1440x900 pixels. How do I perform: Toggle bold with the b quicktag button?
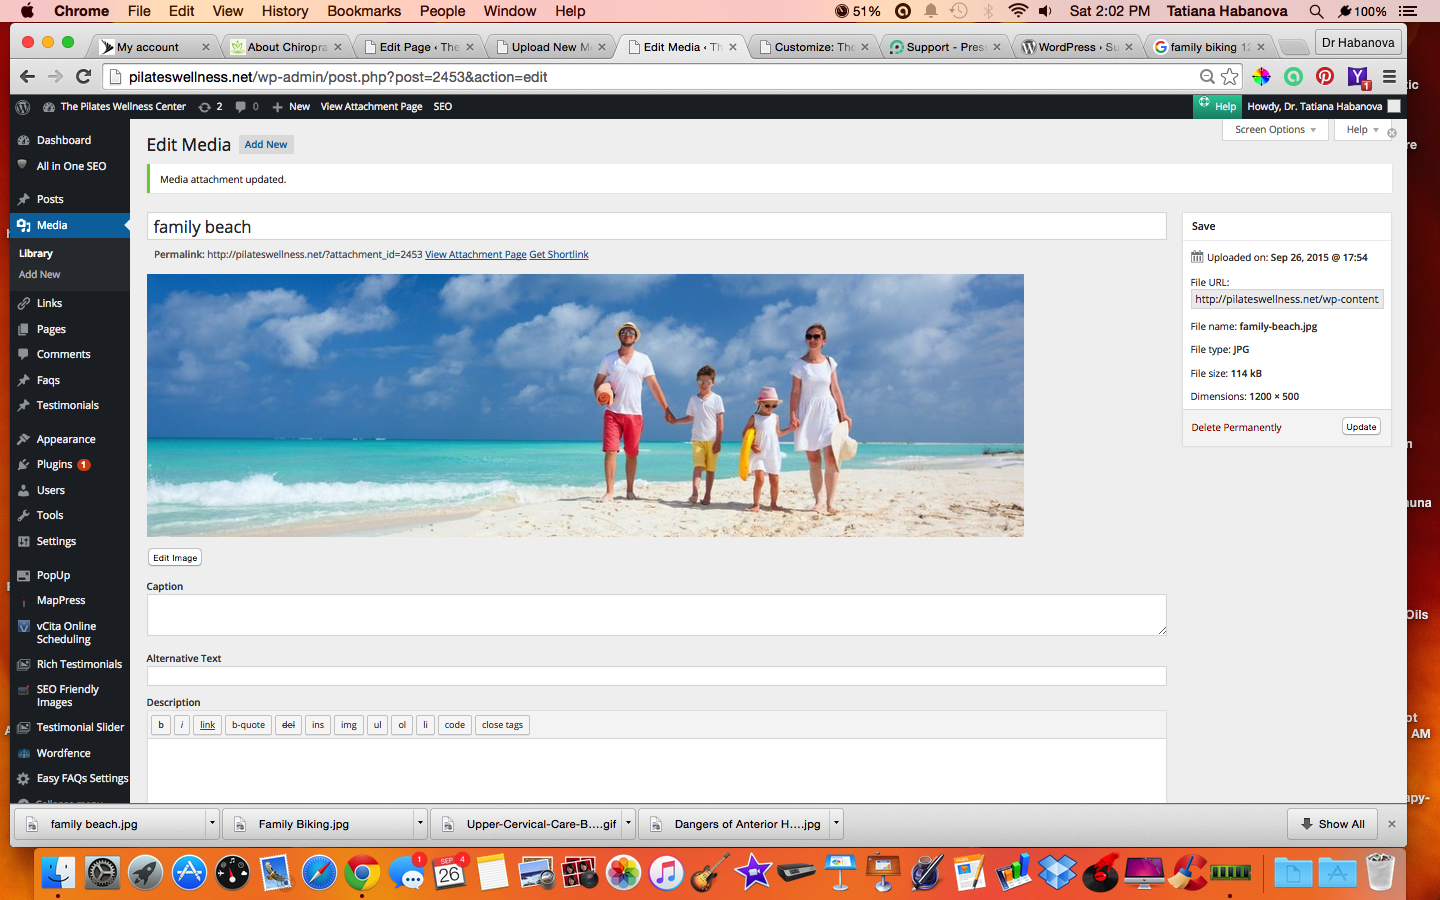(x=161, y=725)
